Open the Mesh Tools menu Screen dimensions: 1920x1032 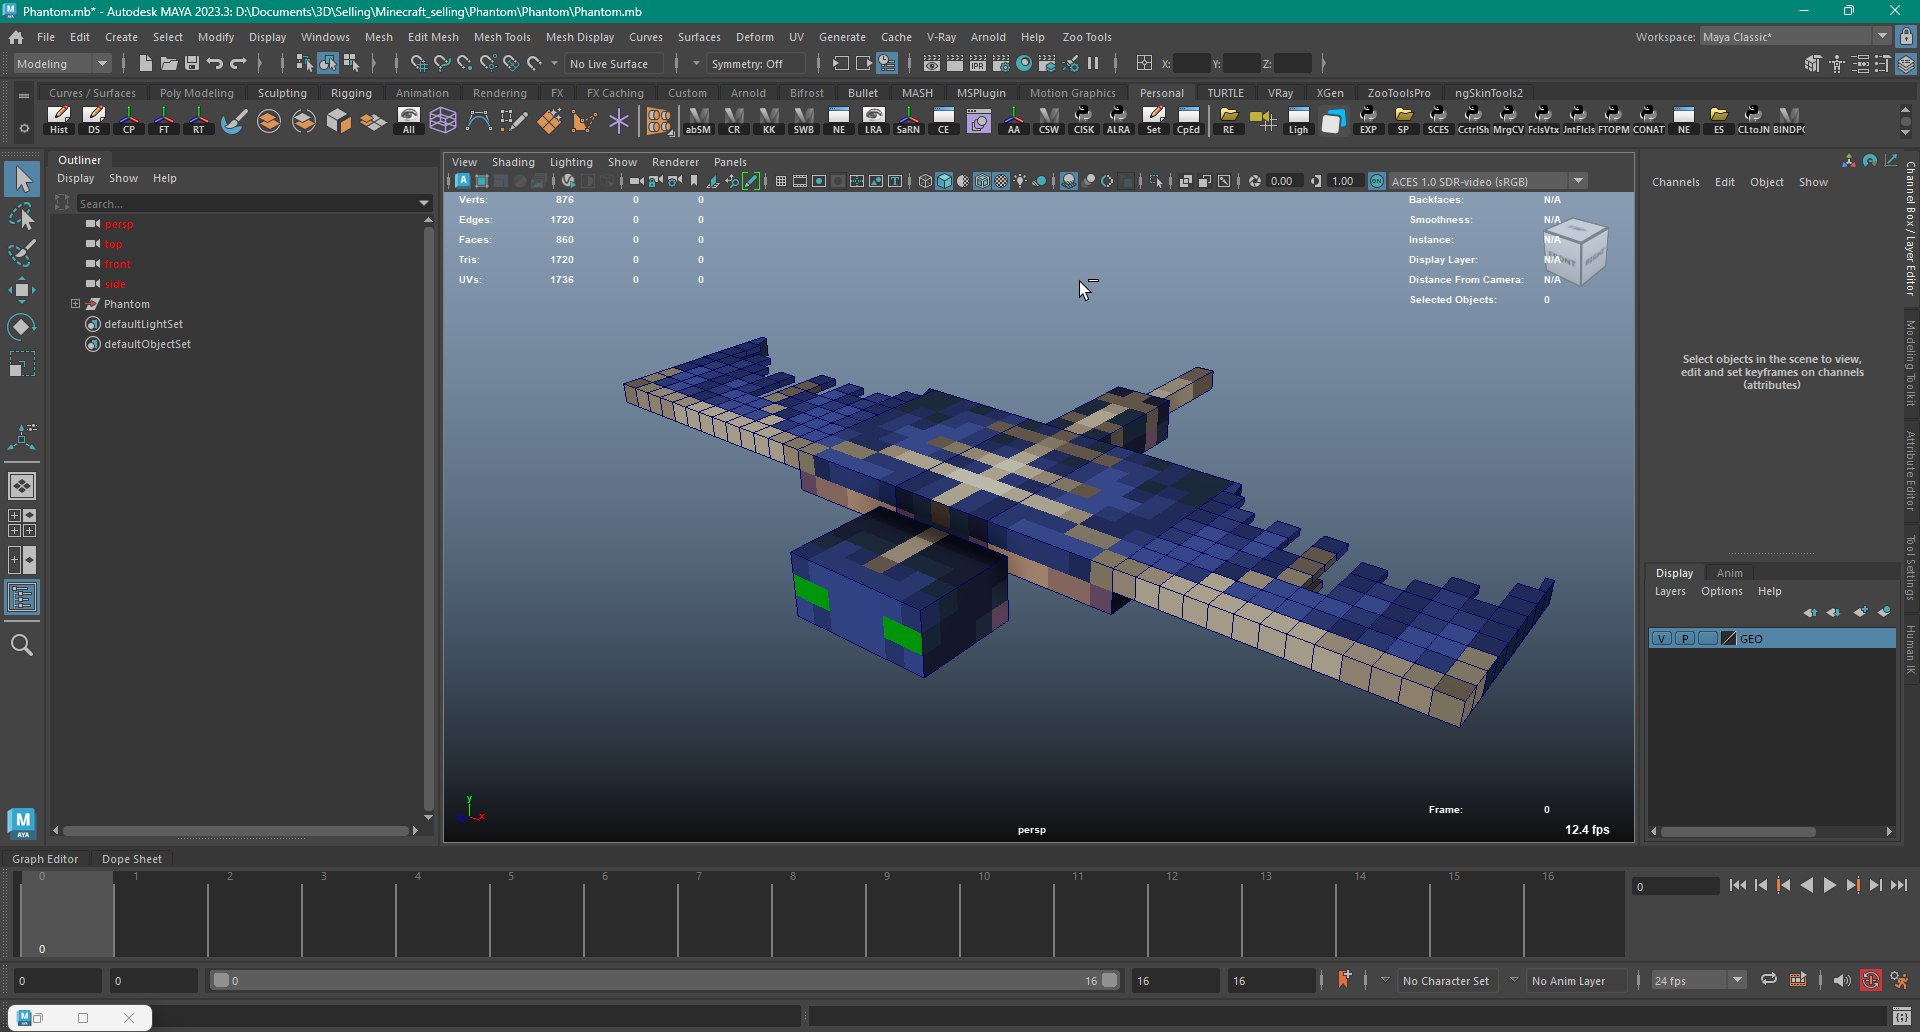pyautogui.click(x=502, y=36)
